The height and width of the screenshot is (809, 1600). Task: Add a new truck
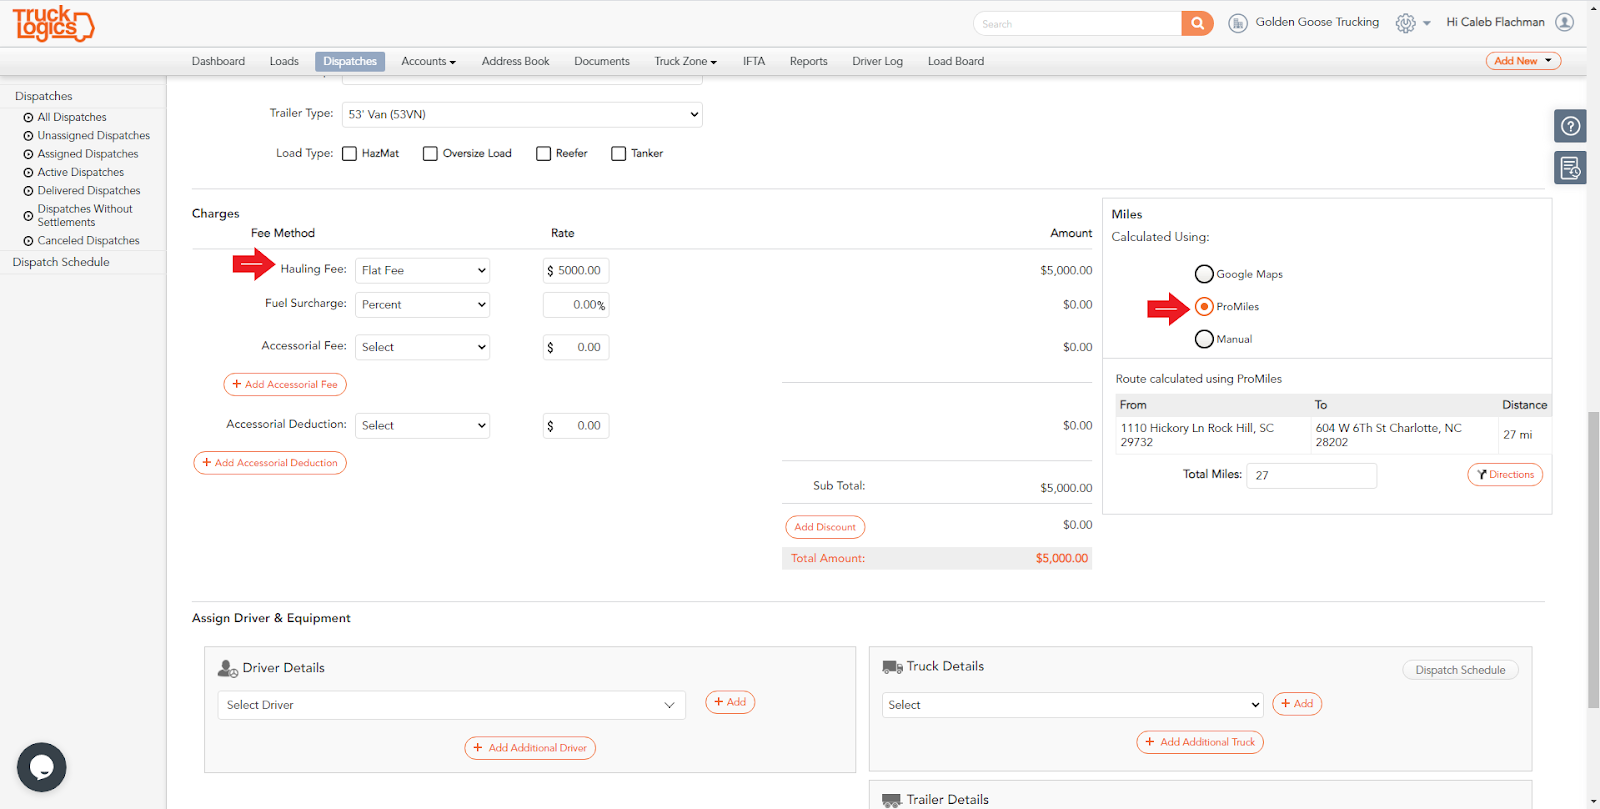pos(1297,704)
